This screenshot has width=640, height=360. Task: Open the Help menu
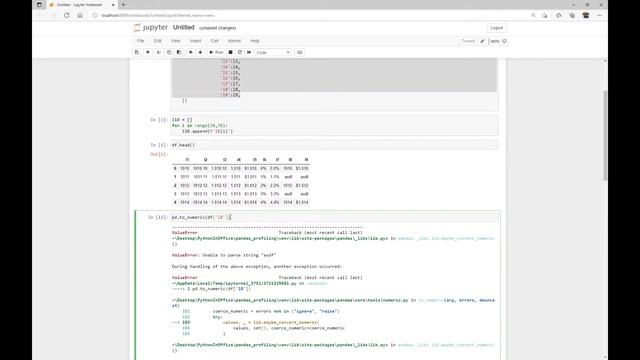coord(255,41)
